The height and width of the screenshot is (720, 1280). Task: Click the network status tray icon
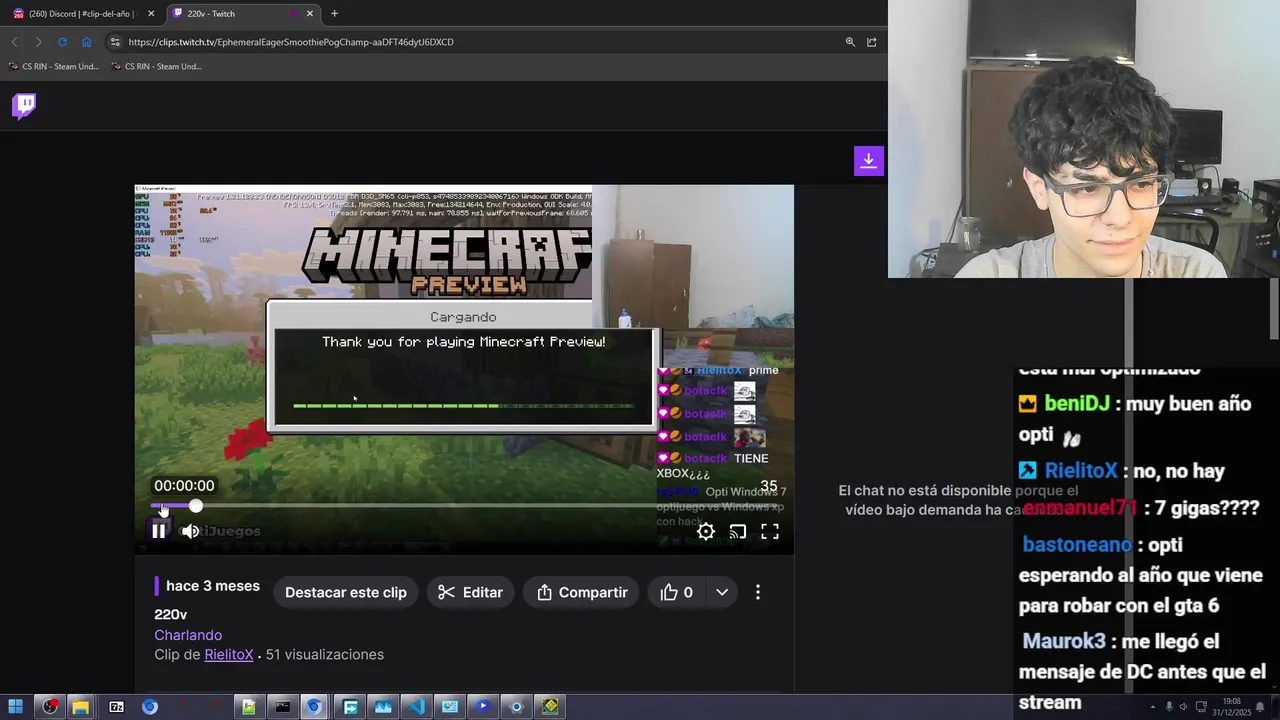tap(1201, 707)
